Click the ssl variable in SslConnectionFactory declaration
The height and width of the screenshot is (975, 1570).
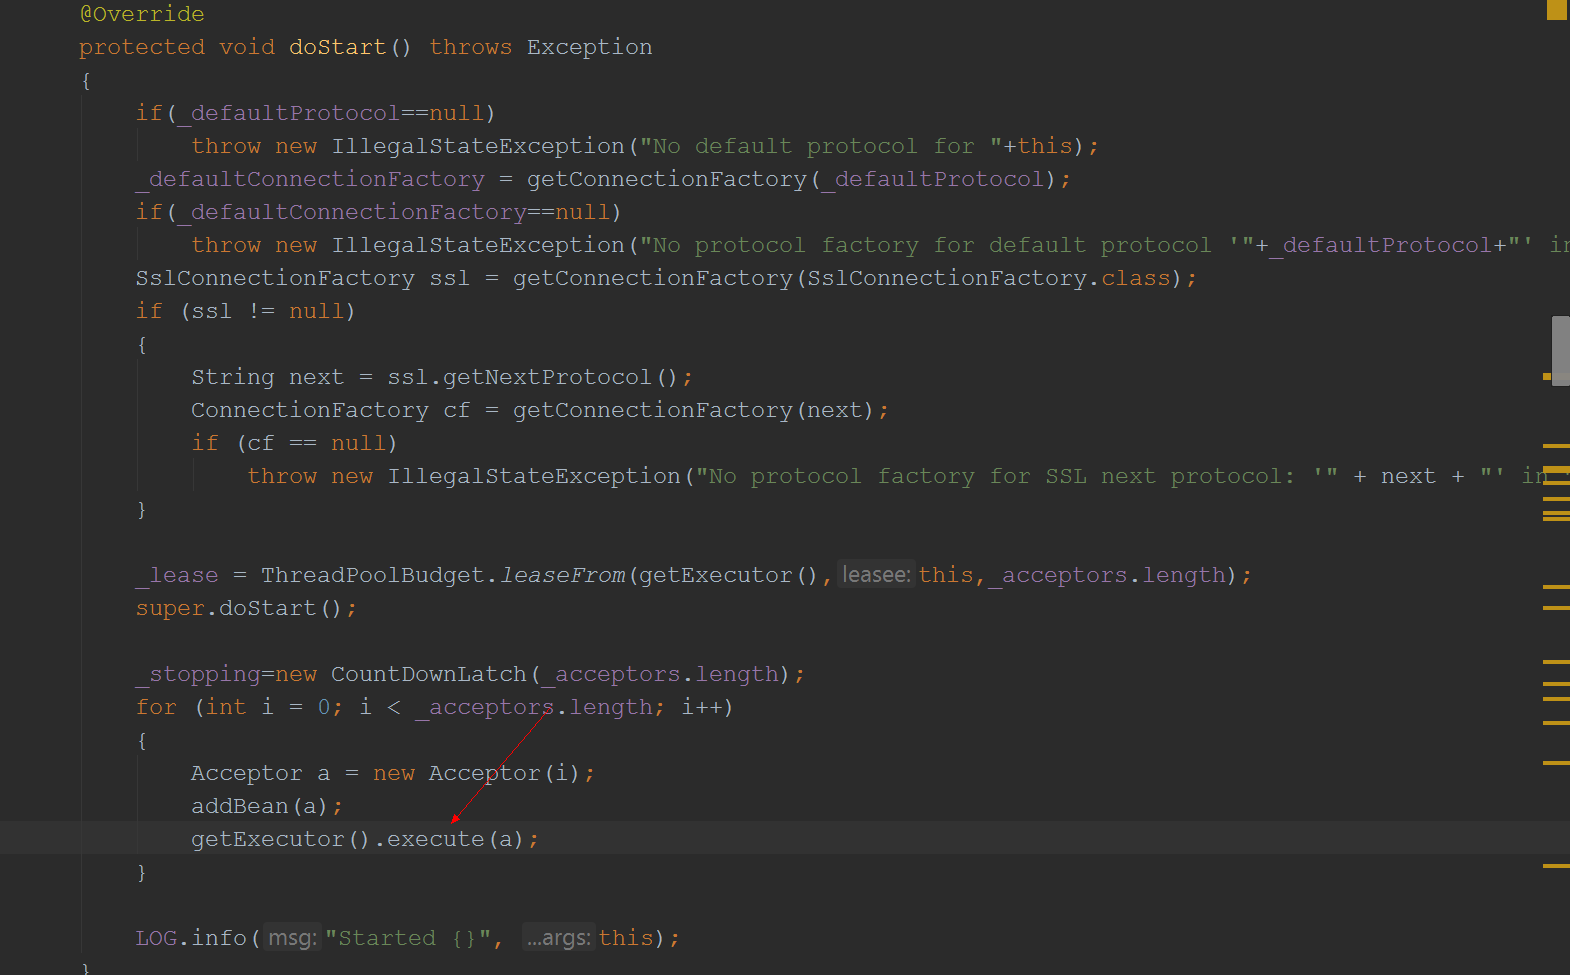(x=449, y=278)
